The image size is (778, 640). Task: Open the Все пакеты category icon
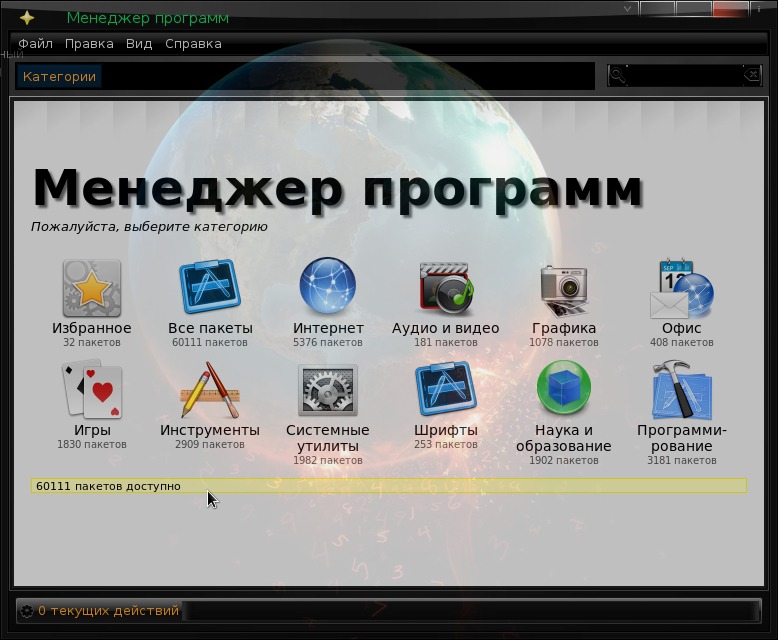pos(210,287)
